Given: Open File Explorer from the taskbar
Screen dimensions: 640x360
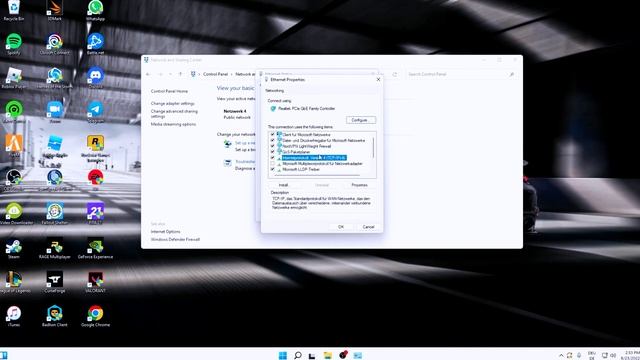Looking at the screenshot, I should [328, 355].
